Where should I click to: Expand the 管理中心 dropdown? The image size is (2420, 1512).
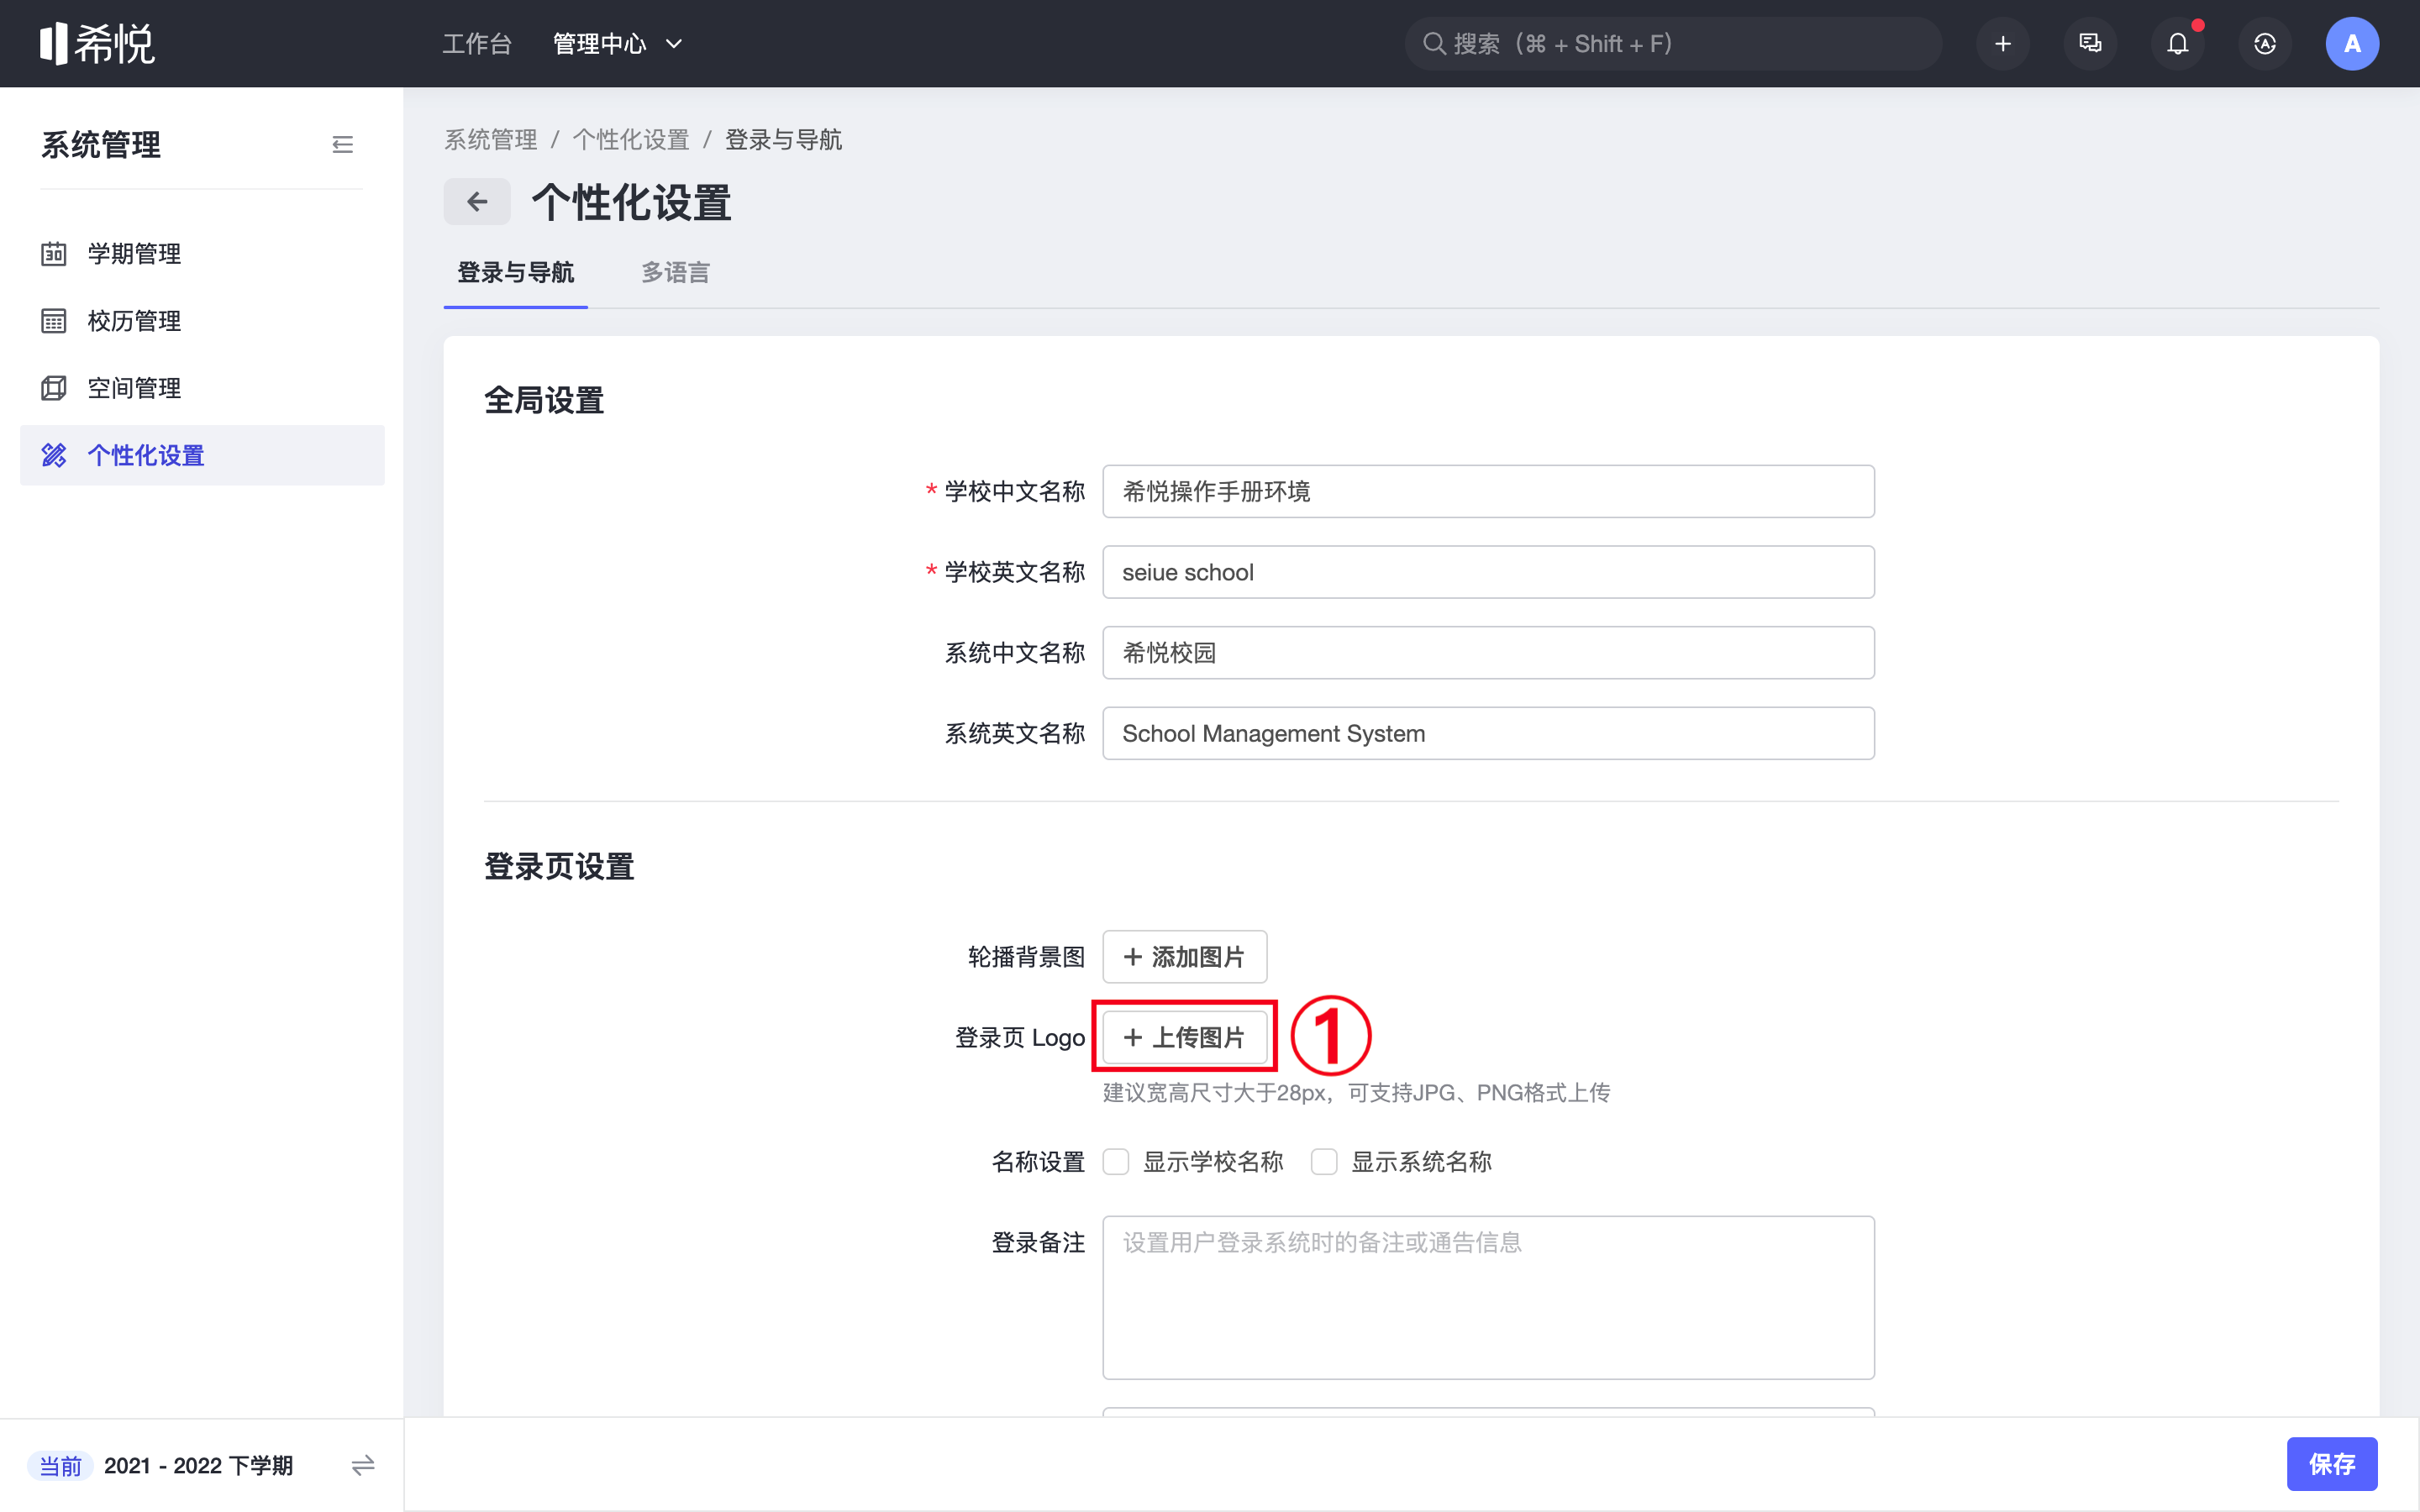pyautogui.click(x=618, y=44)
